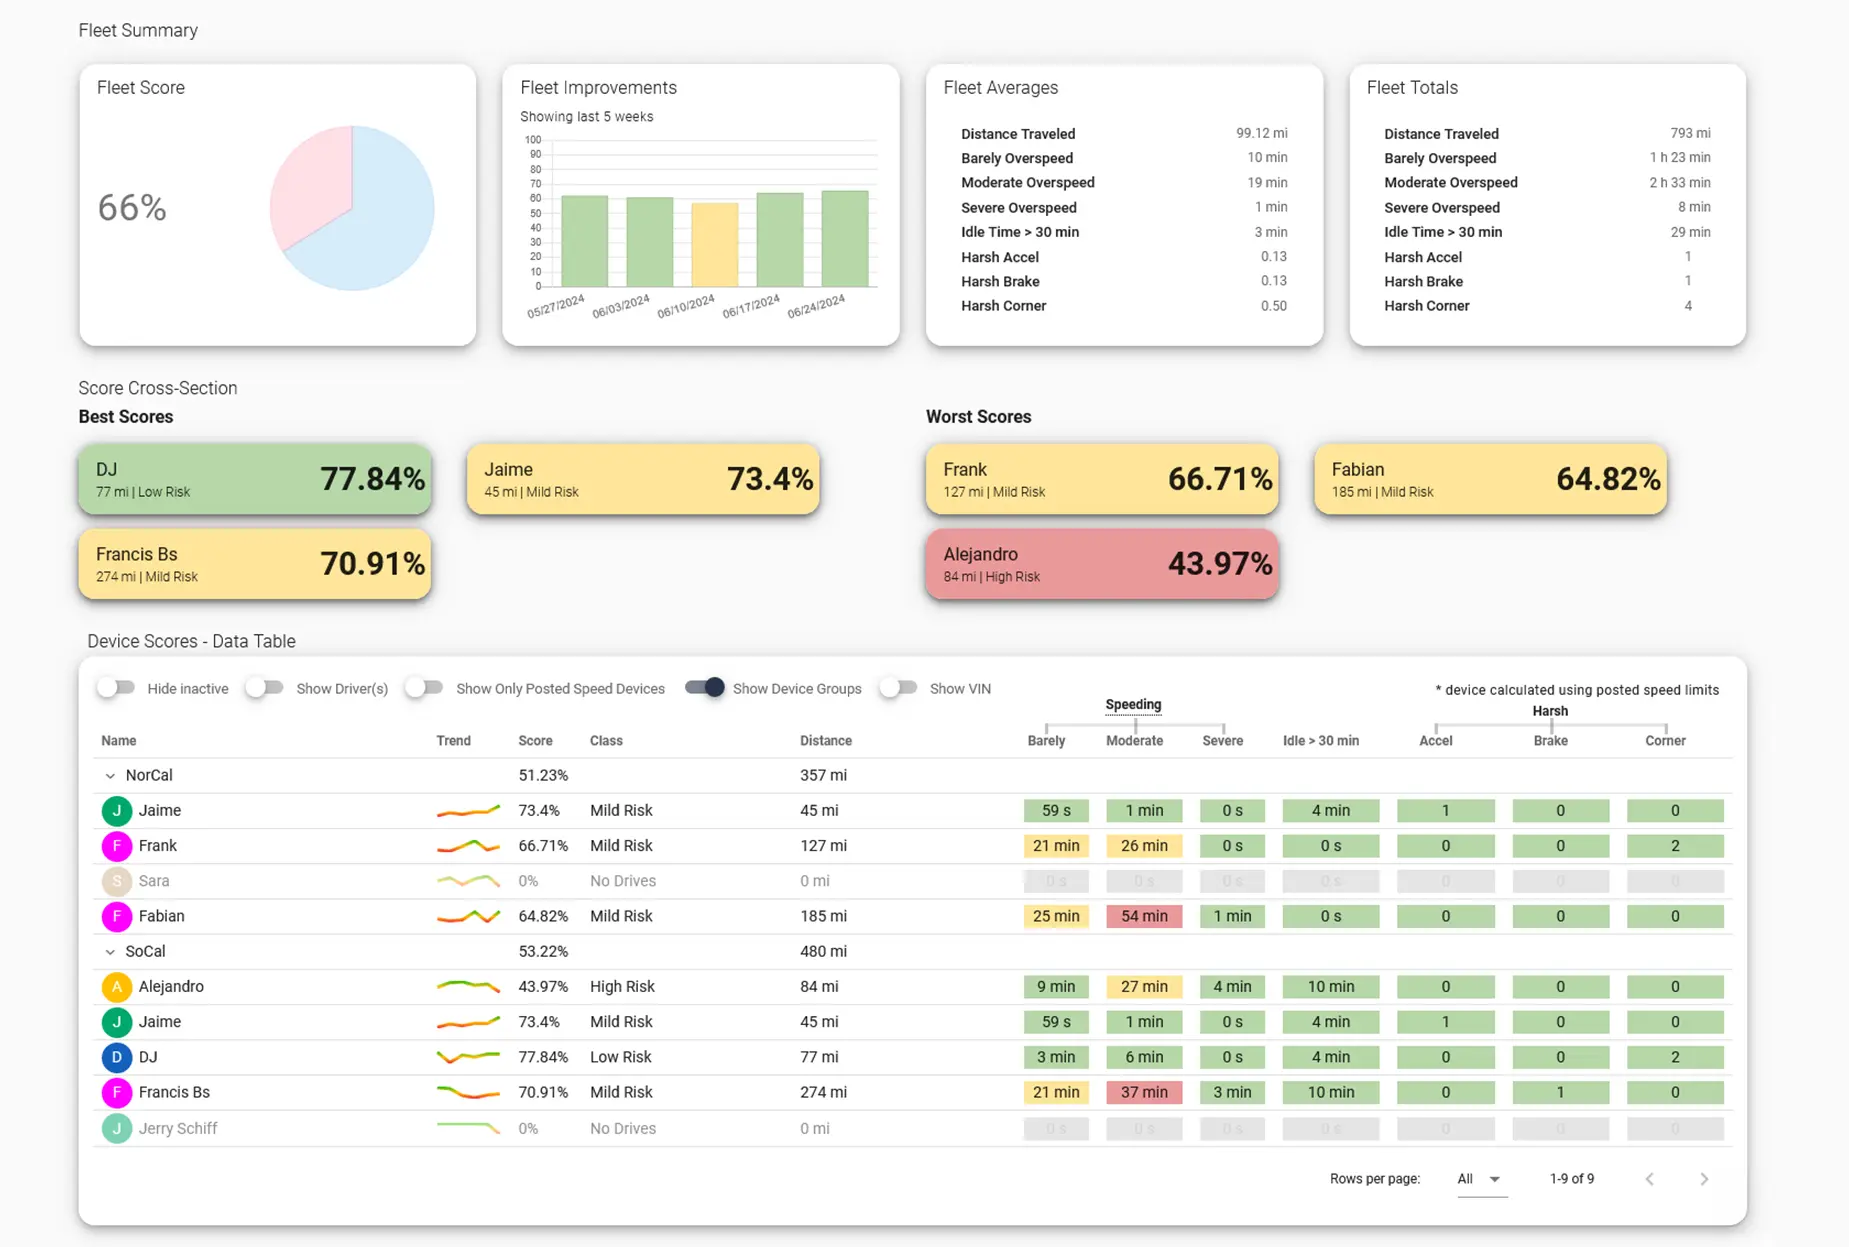Viewport: 1849px width, 1247px height.
Task: Enable the Show VIN toggle
Action: click(x=898, y=688)
